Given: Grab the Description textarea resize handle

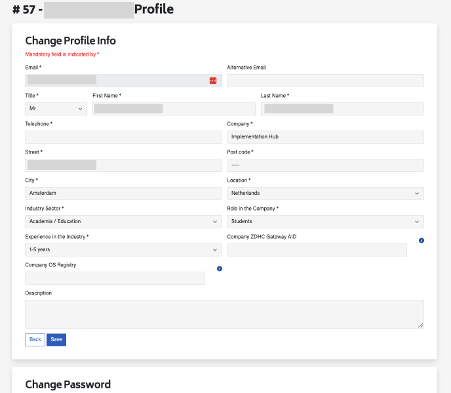Looking at the screenshot, I should [421, 325].
